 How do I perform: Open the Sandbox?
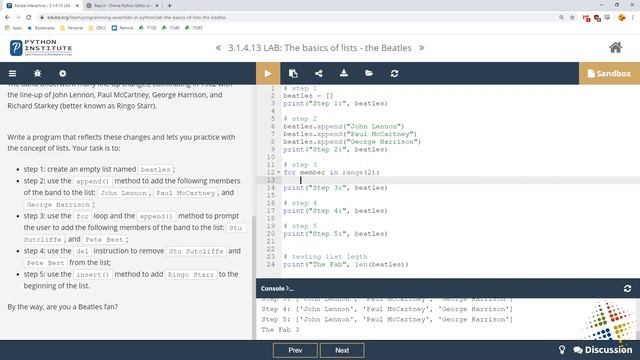pos(609,73)
